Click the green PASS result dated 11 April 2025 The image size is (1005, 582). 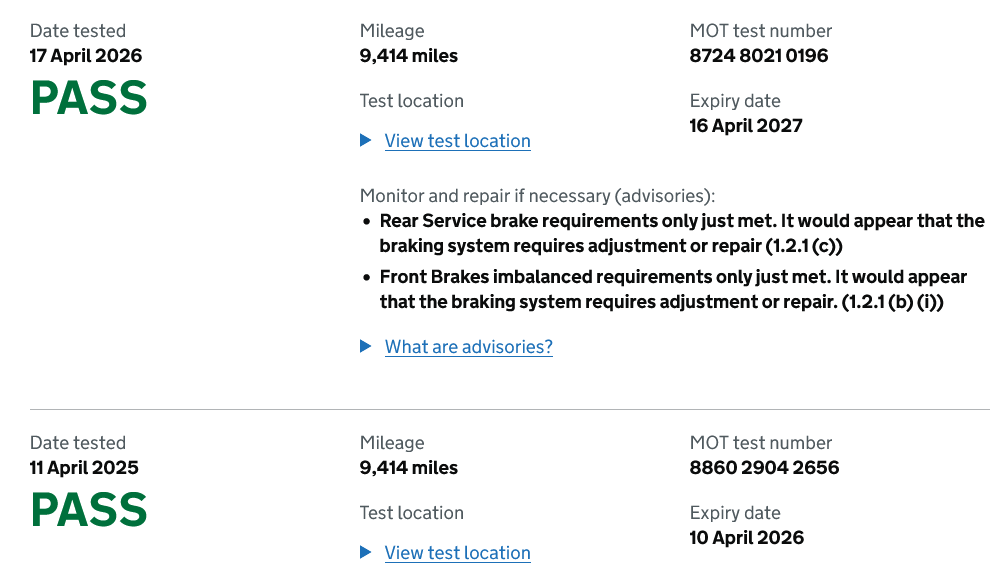88,509
